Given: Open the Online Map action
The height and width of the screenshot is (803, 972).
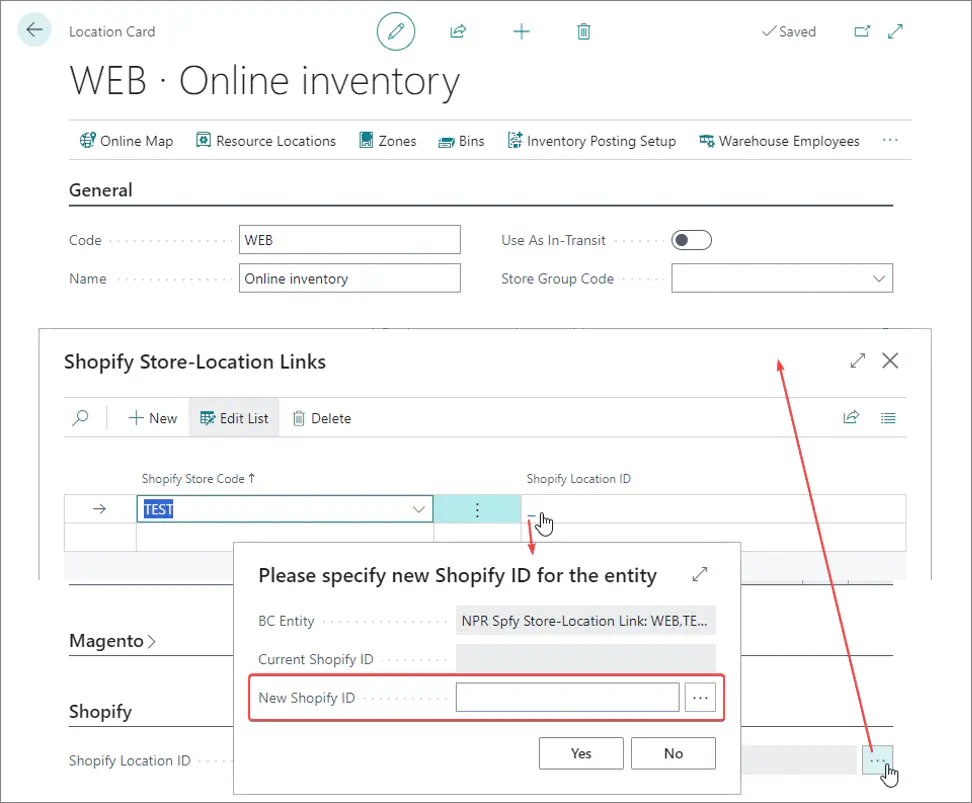Looking at the screenshot, I should 126,141.
